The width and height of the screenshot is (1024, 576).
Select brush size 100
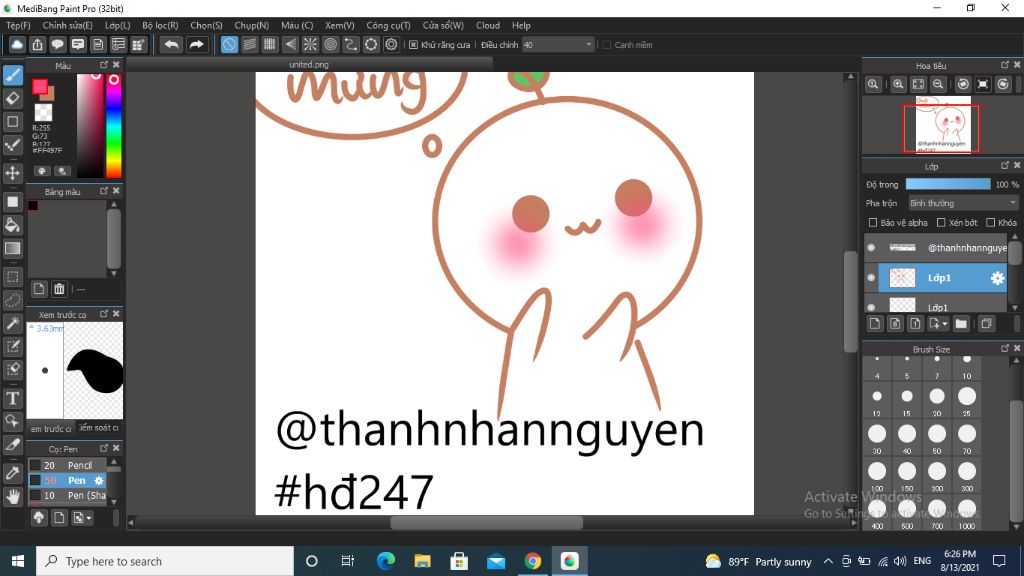click(x=877, y=475)
